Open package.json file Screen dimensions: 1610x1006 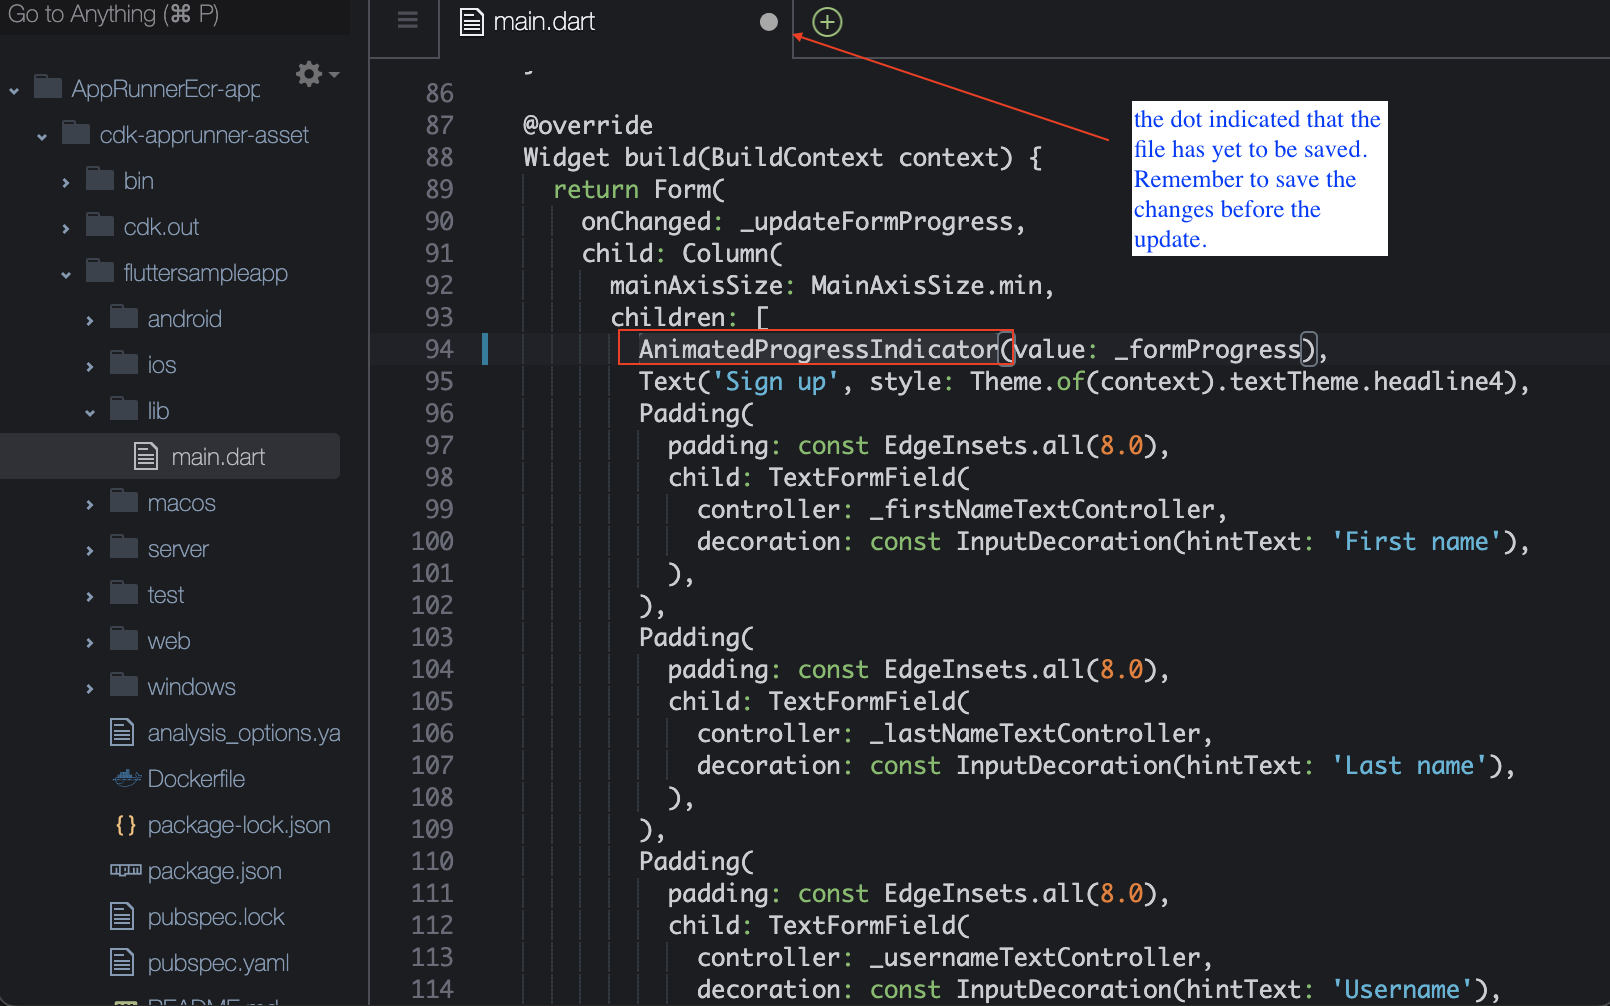tap(215, 871)
